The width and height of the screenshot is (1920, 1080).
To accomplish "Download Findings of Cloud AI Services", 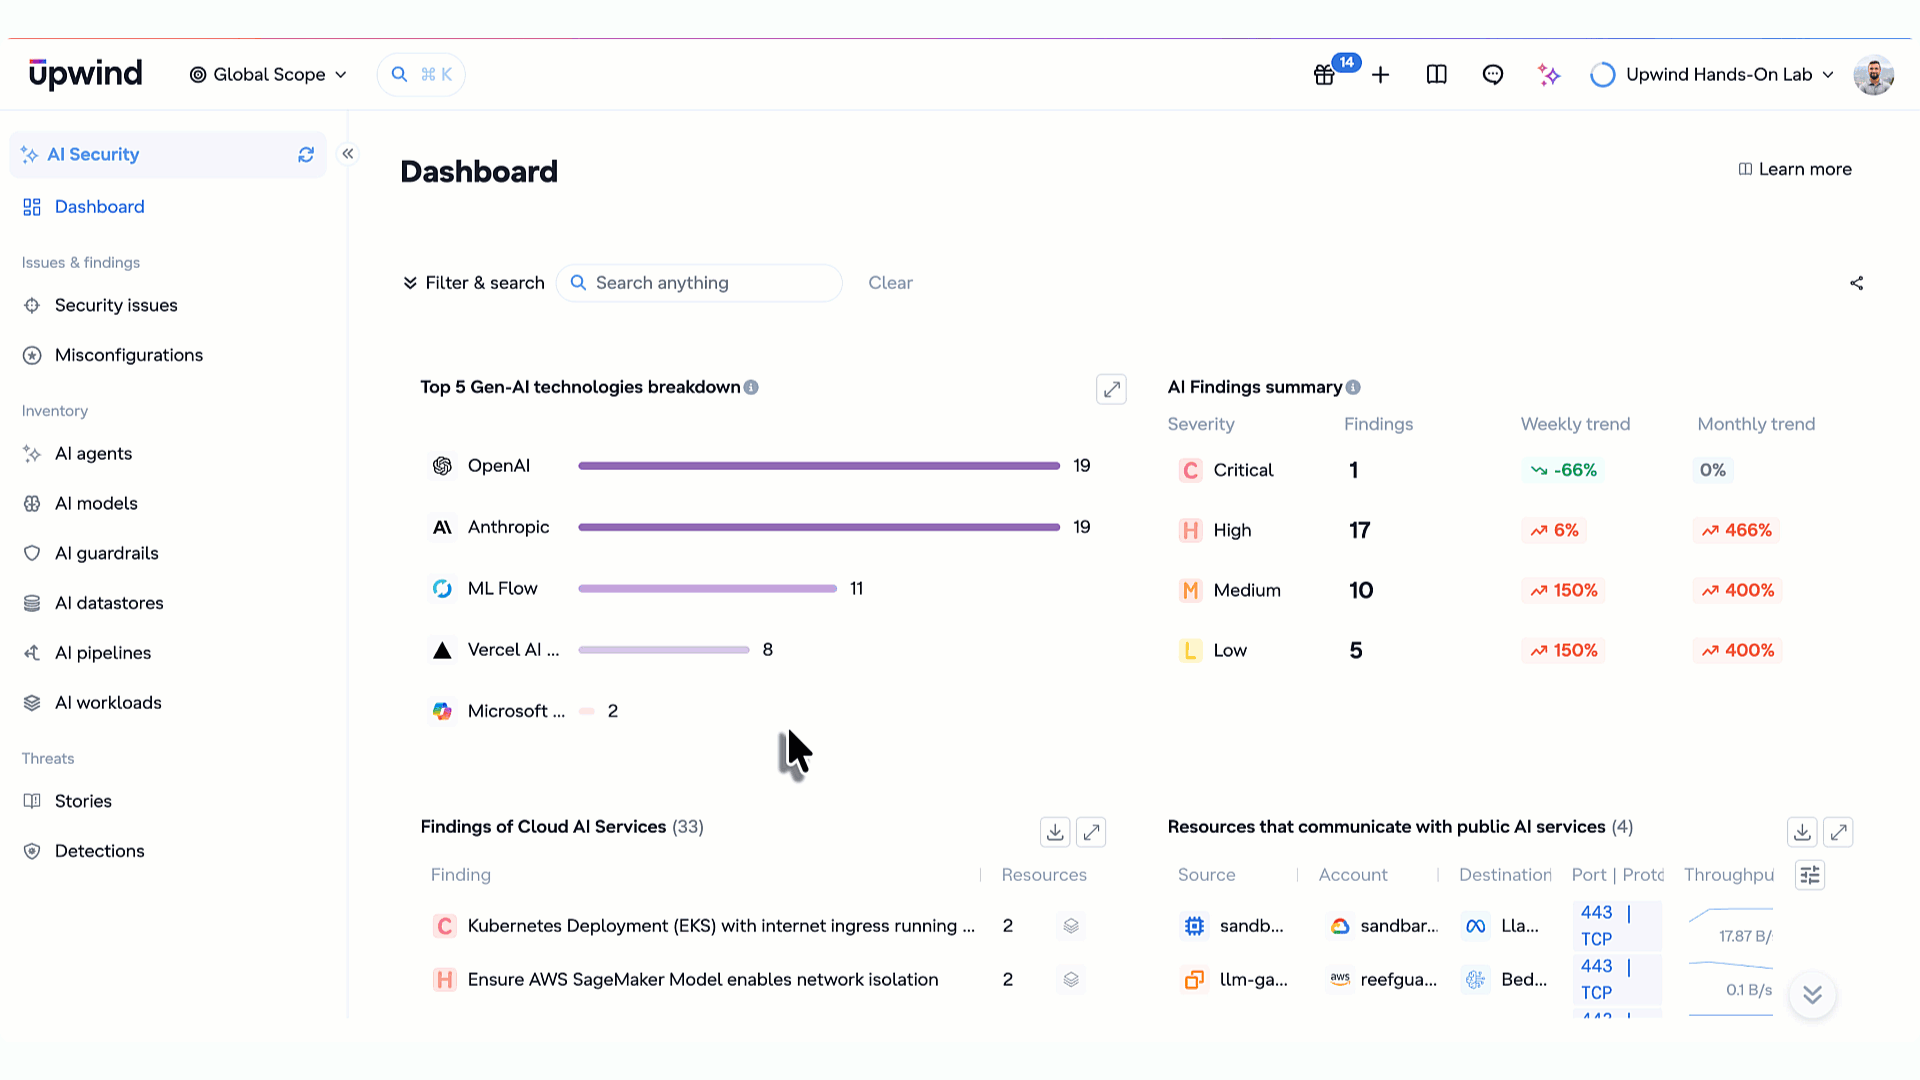I will tap(1055, 832).
